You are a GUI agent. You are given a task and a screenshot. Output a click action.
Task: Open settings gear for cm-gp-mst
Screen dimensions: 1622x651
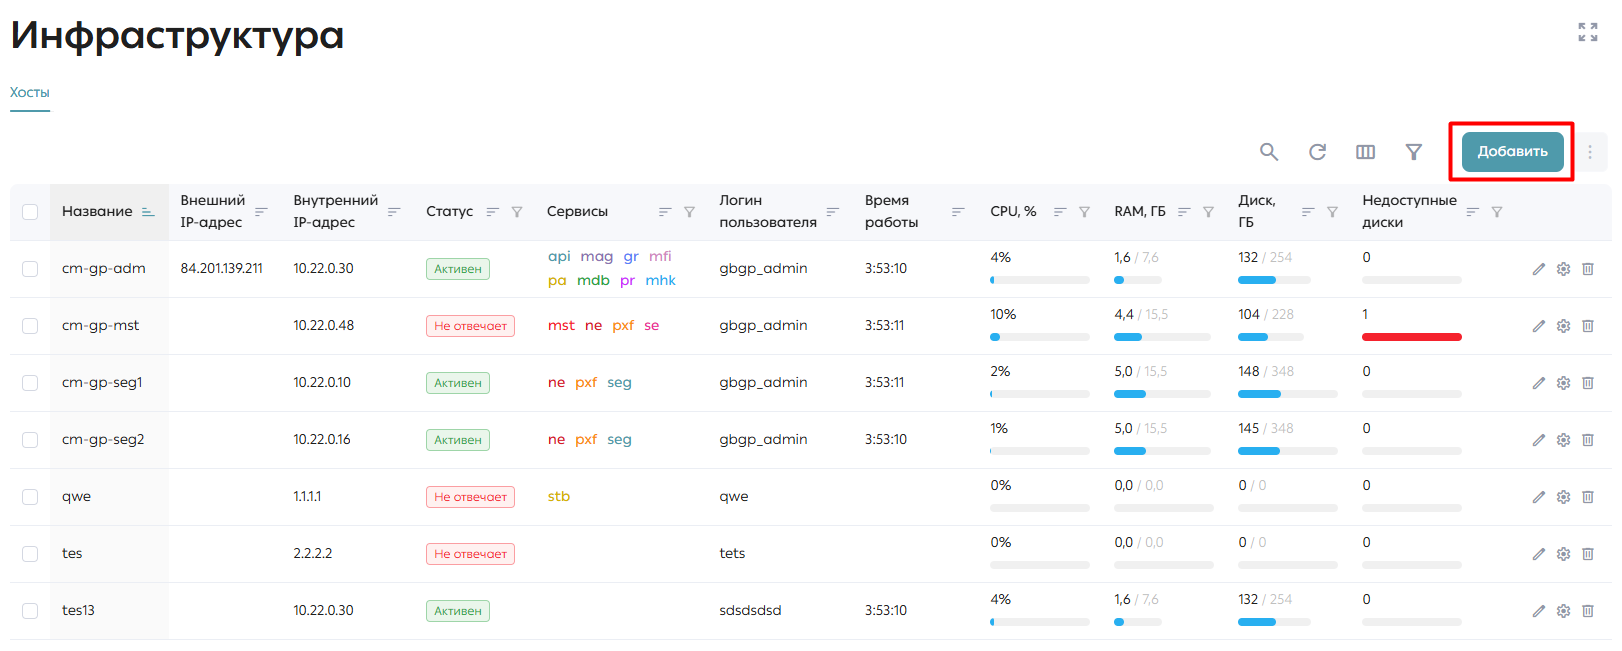click(x=1563, y=326)
